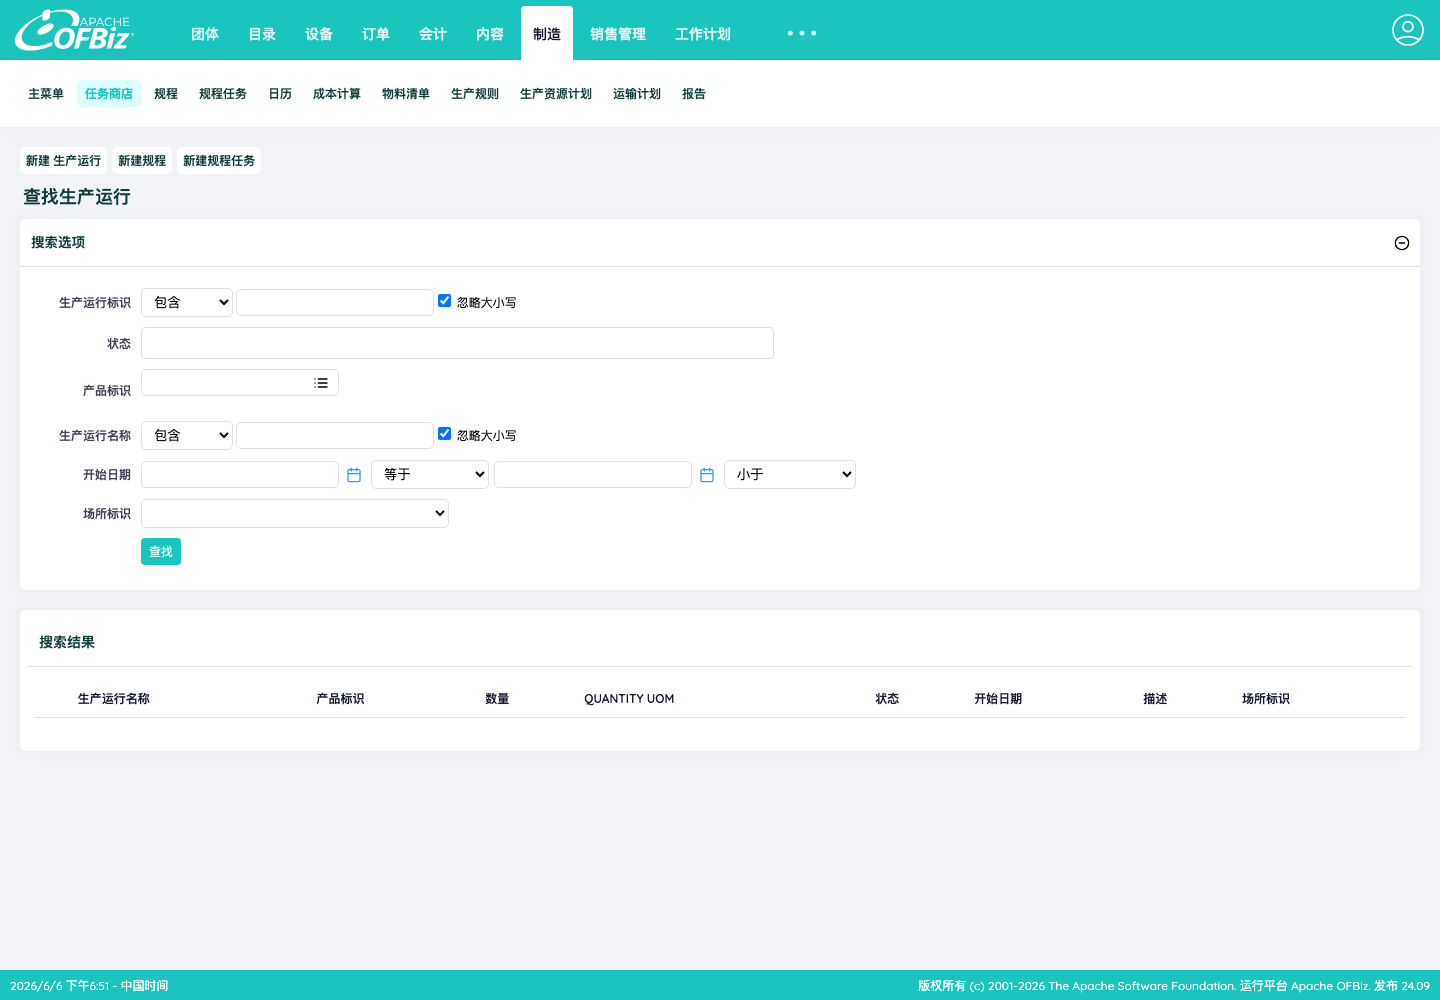This screenshot has height=1000, width=1440.
Task: Click the 场所标识 column header in results
Action: tap(1266, 699)
